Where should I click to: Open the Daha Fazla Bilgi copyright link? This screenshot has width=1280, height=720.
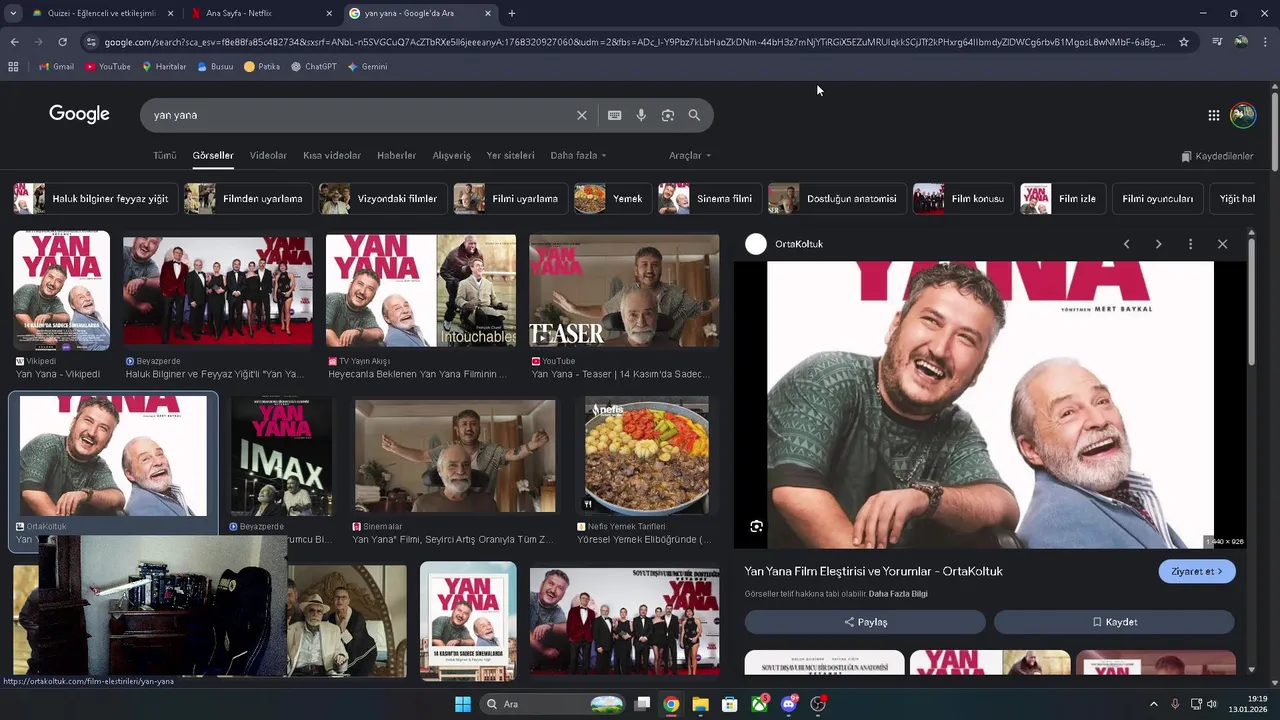(898, 594)
